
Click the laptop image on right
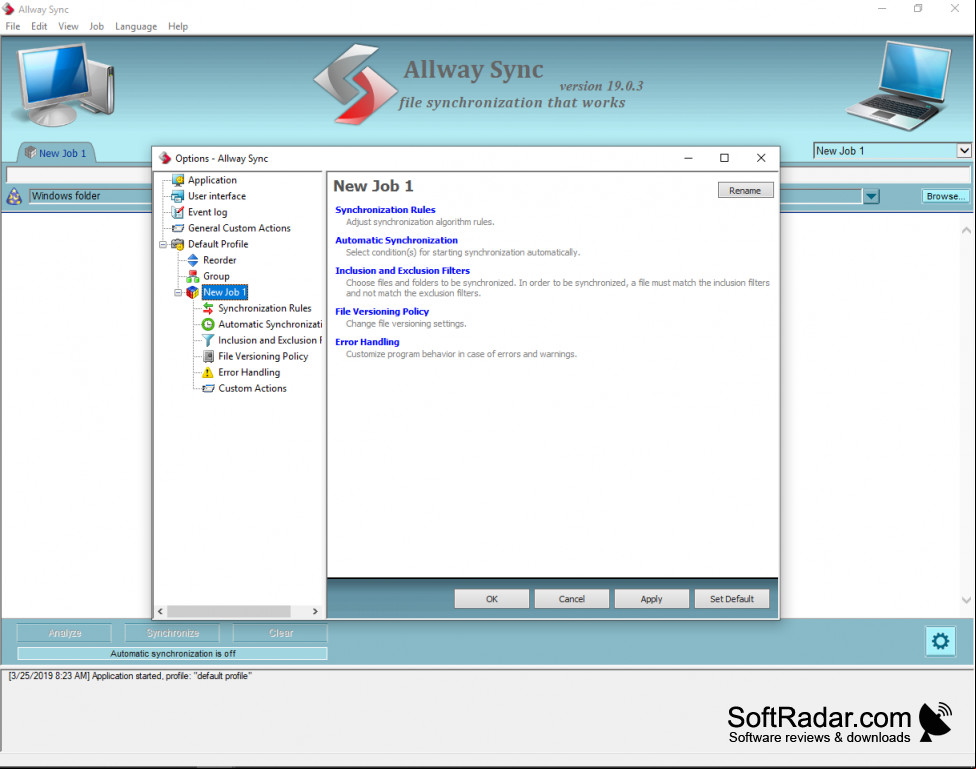[899, 85]
